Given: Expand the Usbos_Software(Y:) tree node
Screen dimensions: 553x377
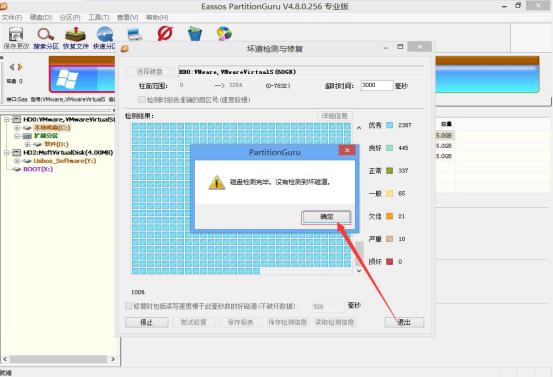Looking at the screenshot, I should click(17, 161).
